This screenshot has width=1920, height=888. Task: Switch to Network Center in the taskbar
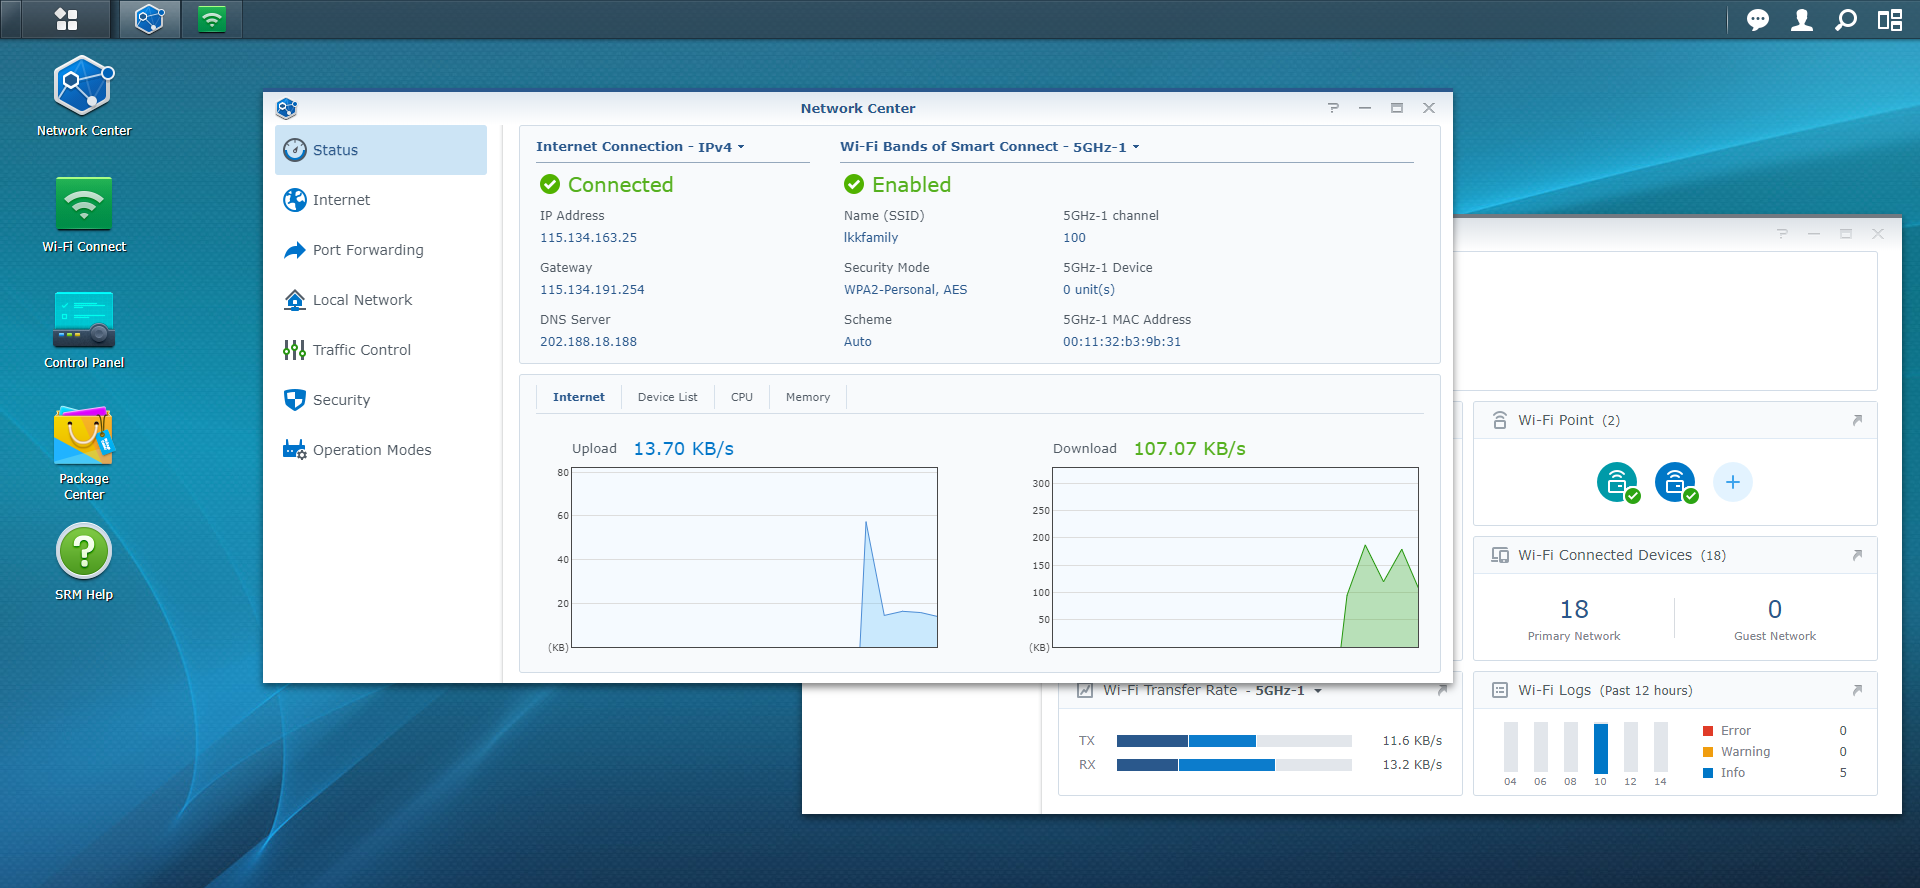coord(150,19)
